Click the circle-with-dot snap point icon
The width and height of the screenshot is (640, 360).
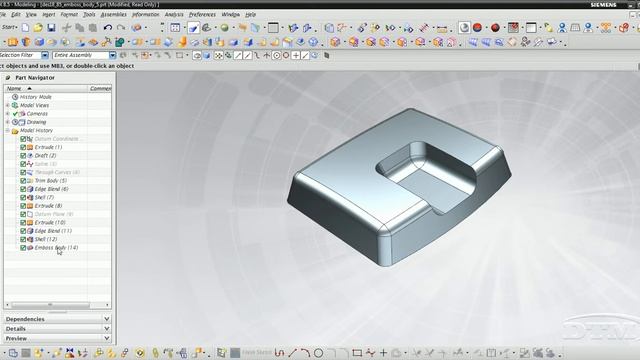pos(276,56)
